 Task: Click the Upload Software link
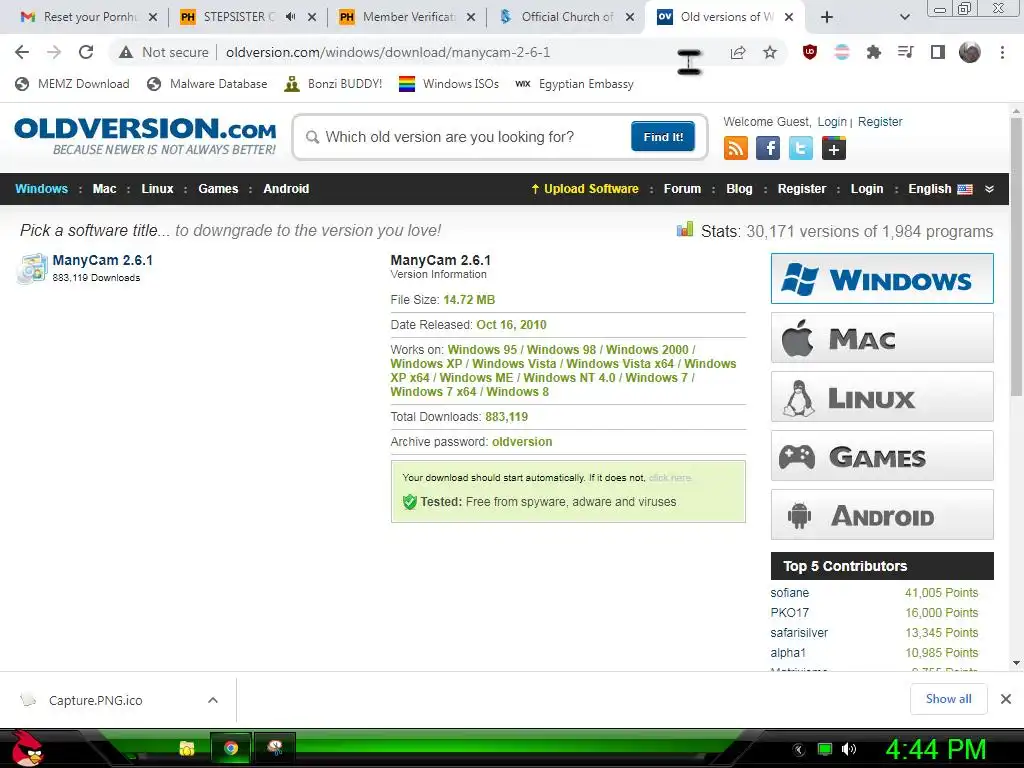[x=584, y=189]
